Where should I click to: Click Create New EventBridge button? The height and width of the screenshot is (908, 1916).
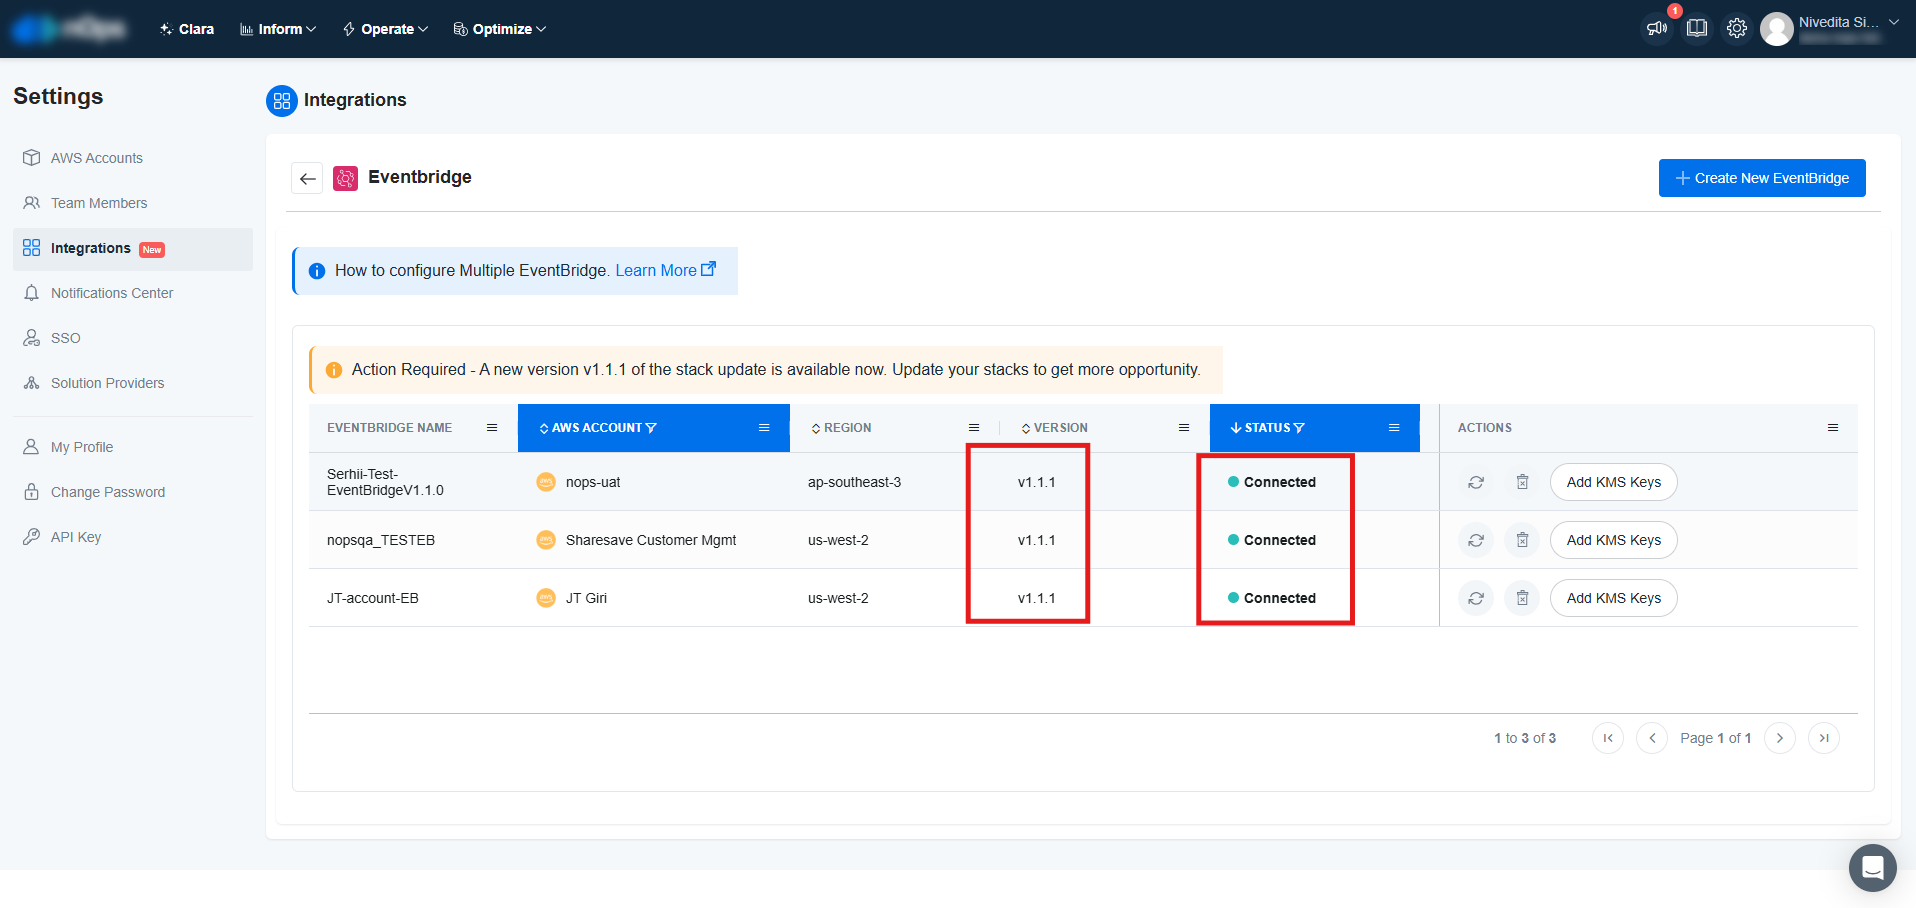(1761, 178)
